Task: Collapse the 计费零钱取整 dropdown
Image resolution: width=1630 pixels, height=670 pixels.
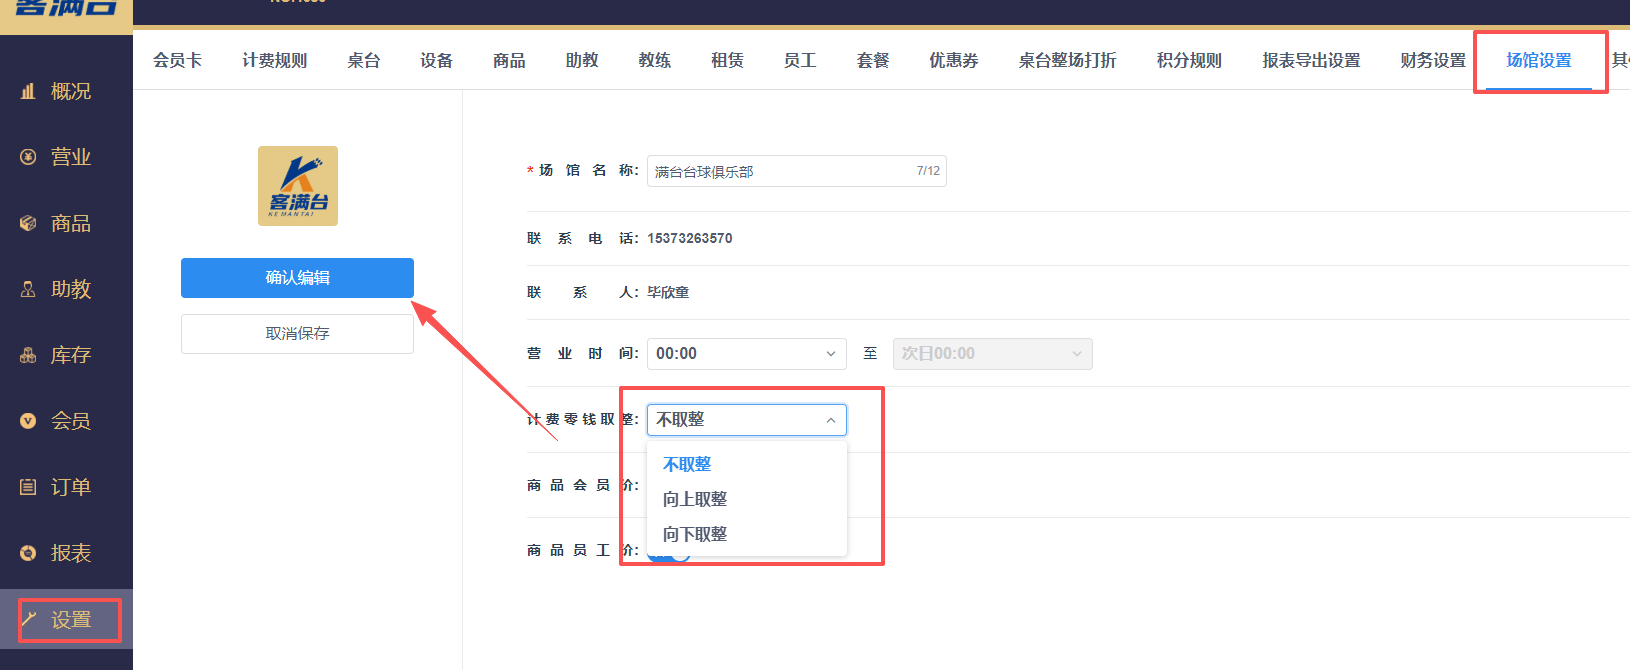Action: pyautogui.click(x=747, y=420)
